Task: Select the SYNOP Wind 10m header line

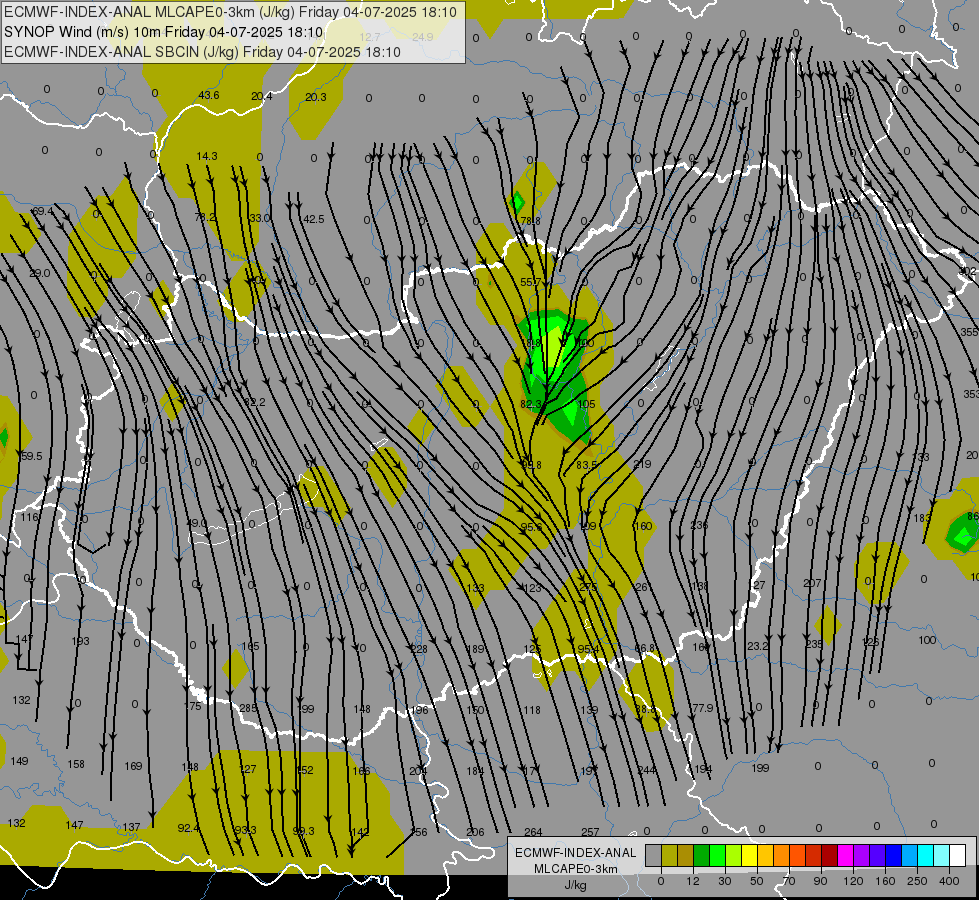Action: (x=164, y=32)
